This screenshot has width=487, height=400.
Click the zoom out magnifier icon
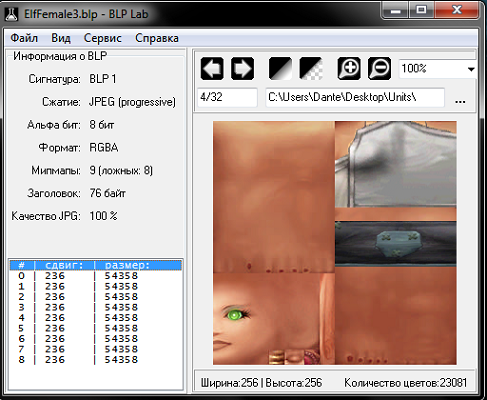379,69
